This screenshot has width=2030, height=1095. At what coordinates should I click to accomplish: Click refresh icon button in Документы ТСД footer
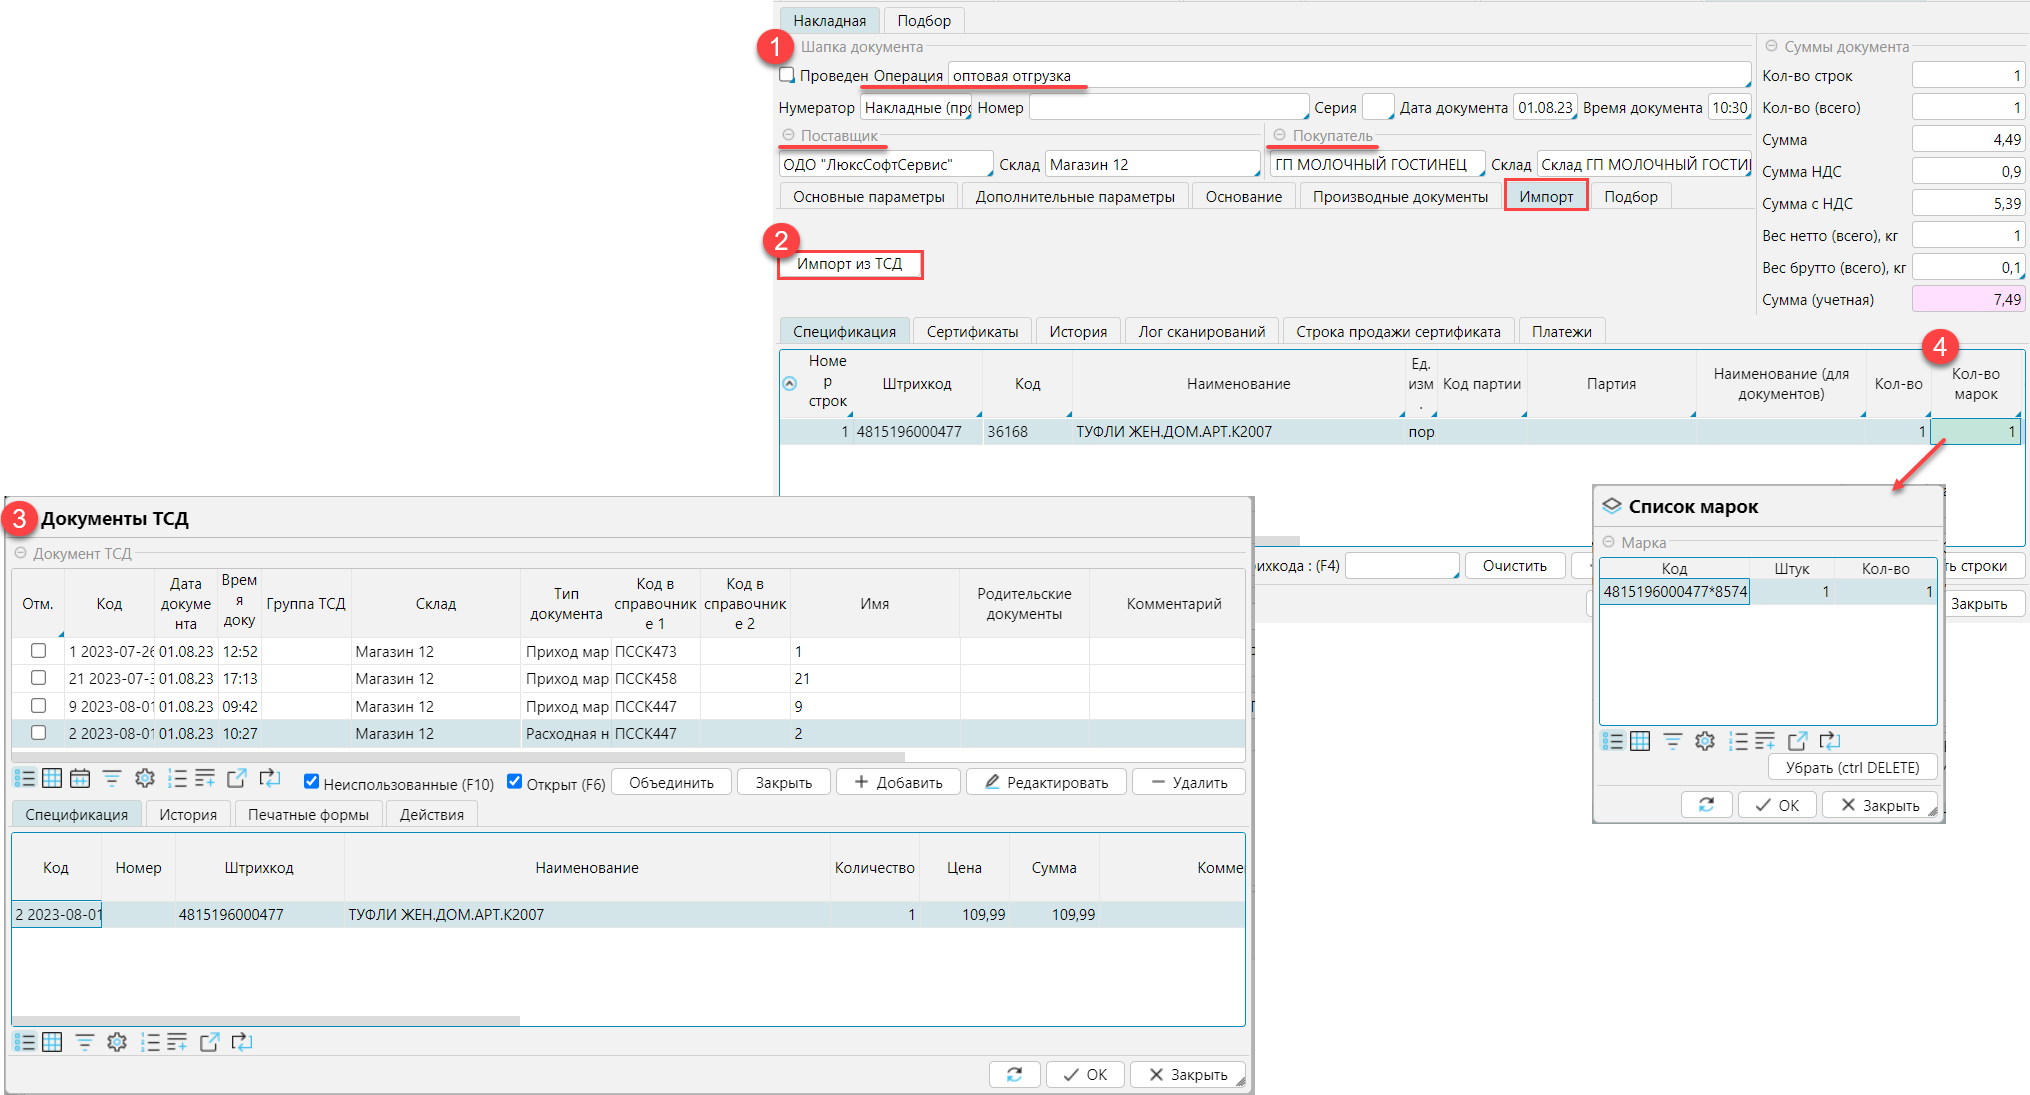(x=1014, y=1074)
